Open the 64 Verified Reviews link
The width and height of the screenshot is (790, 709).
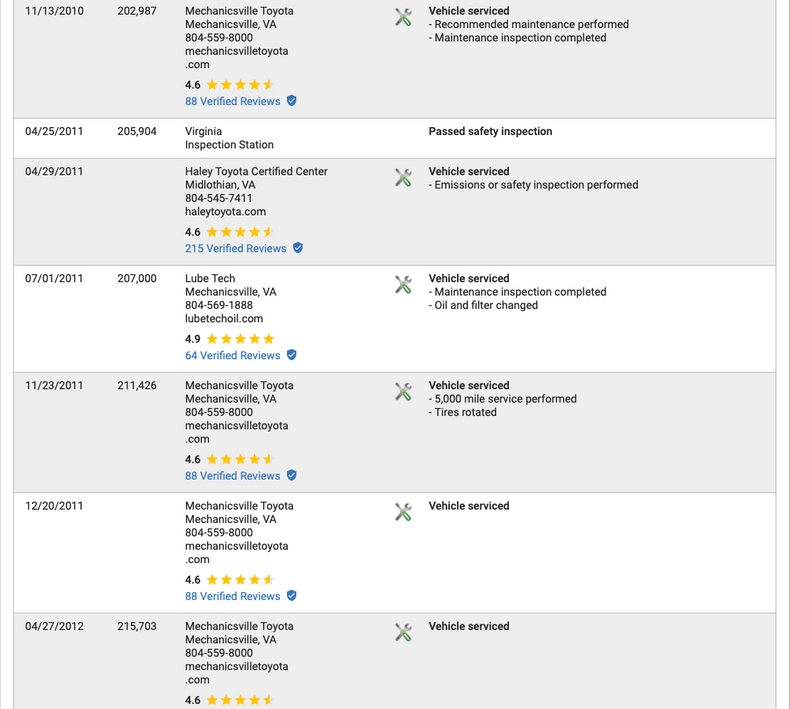[232, 355]
